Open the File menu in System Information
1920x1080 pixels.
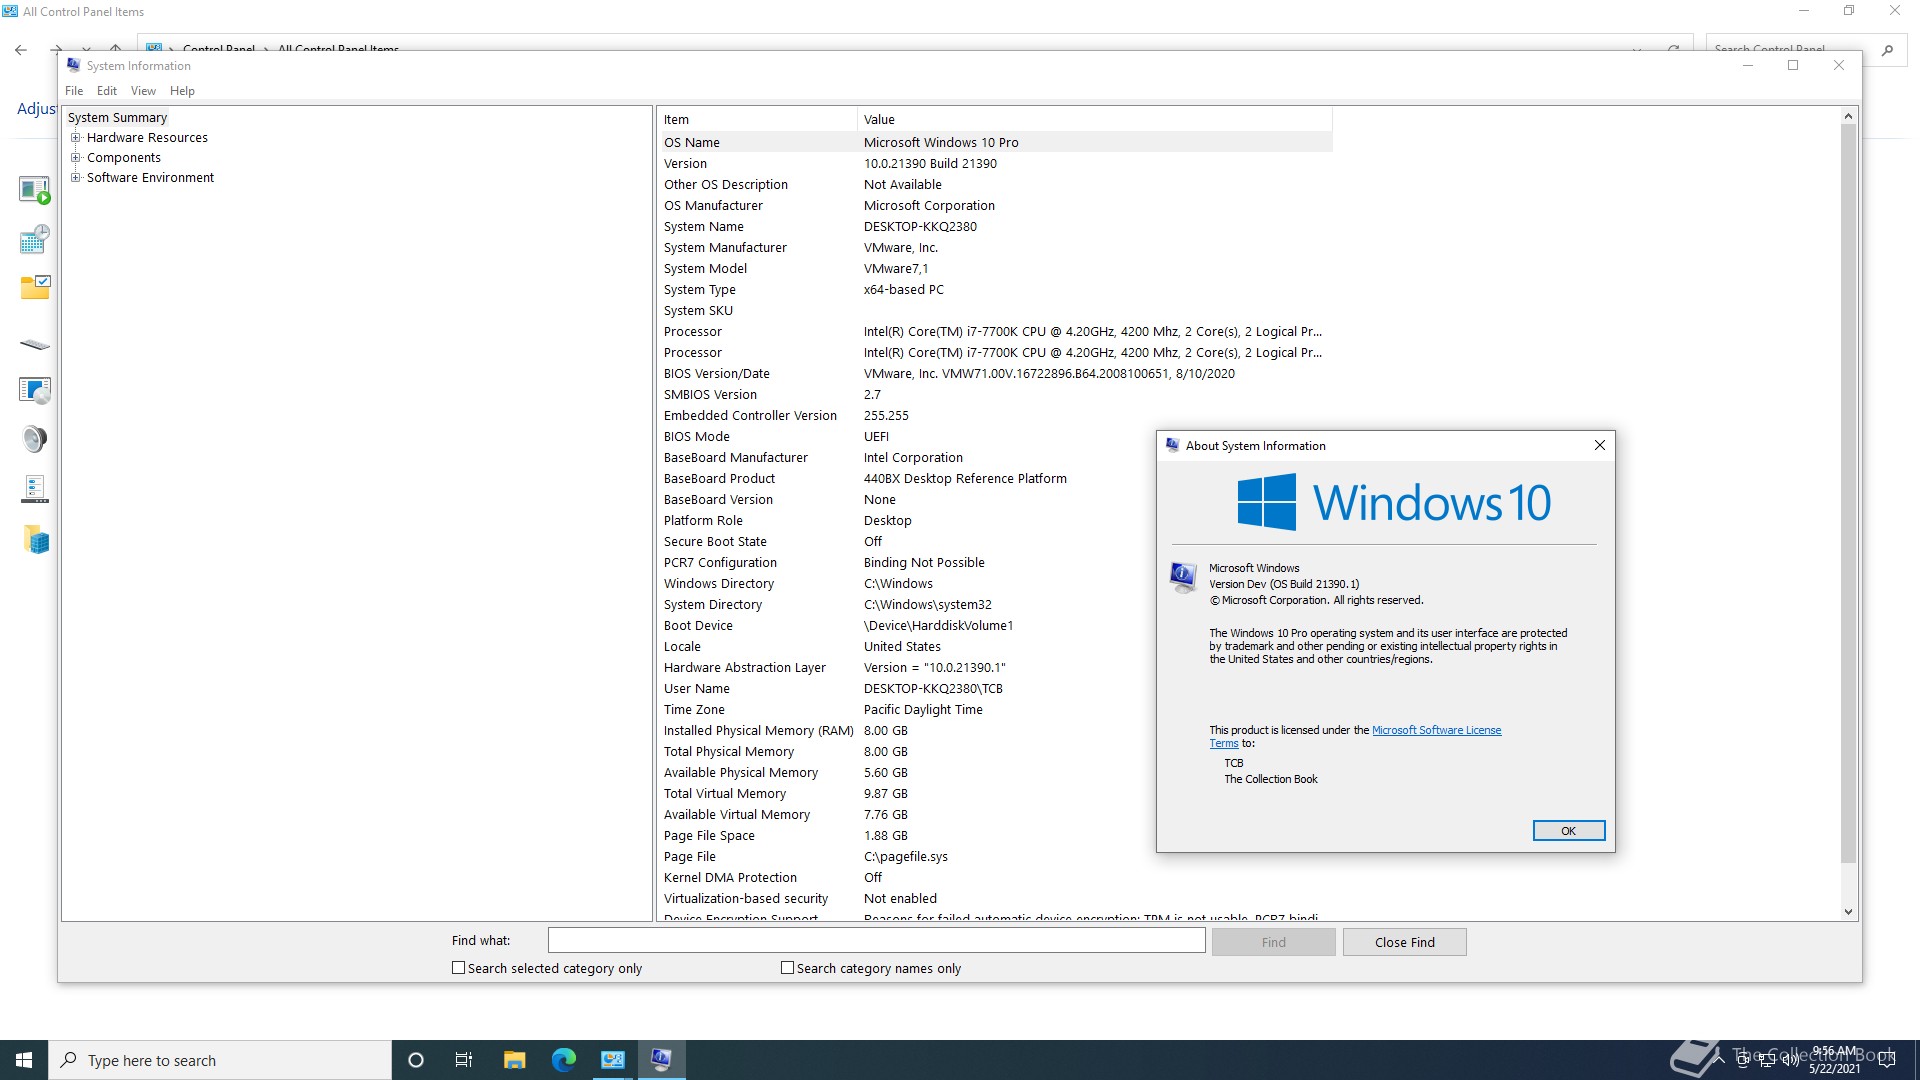coord(74,91)
